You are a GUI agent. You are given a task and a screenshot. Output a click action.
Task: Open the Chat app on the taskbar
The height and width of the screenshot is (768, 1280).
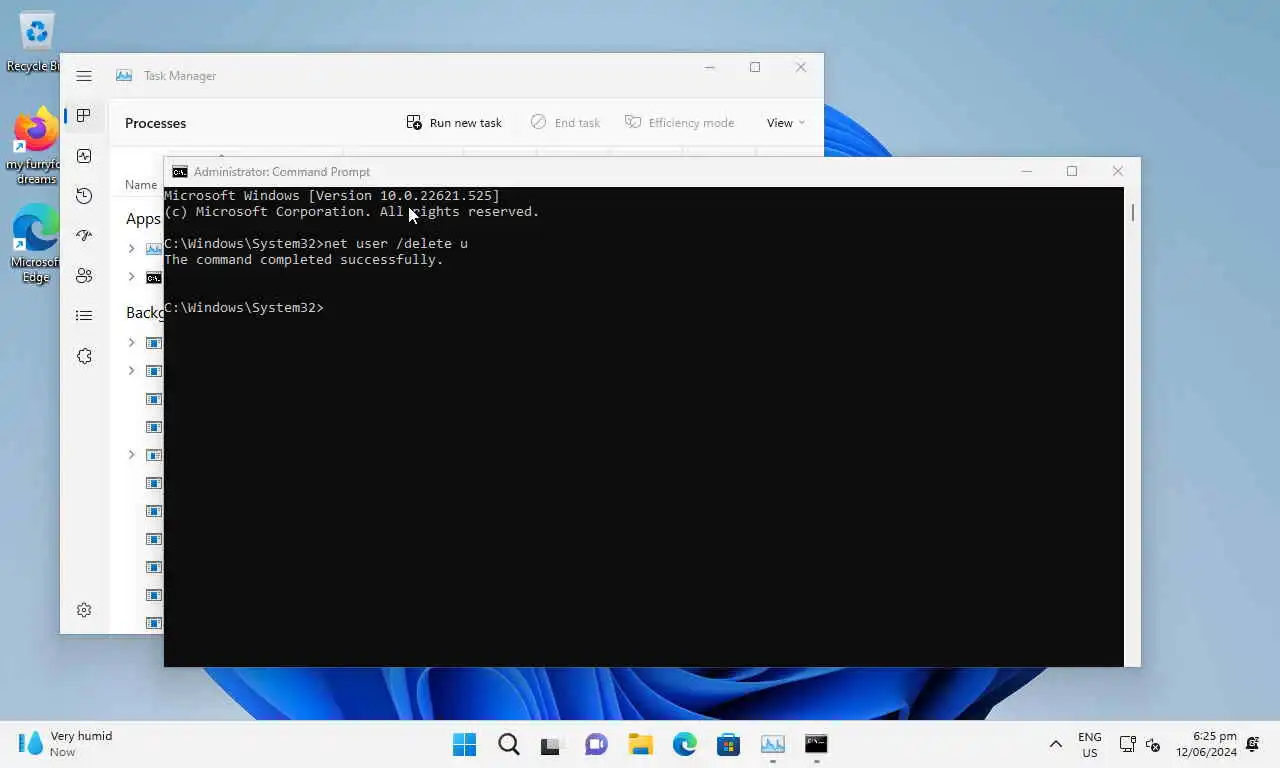pos(596,744)
